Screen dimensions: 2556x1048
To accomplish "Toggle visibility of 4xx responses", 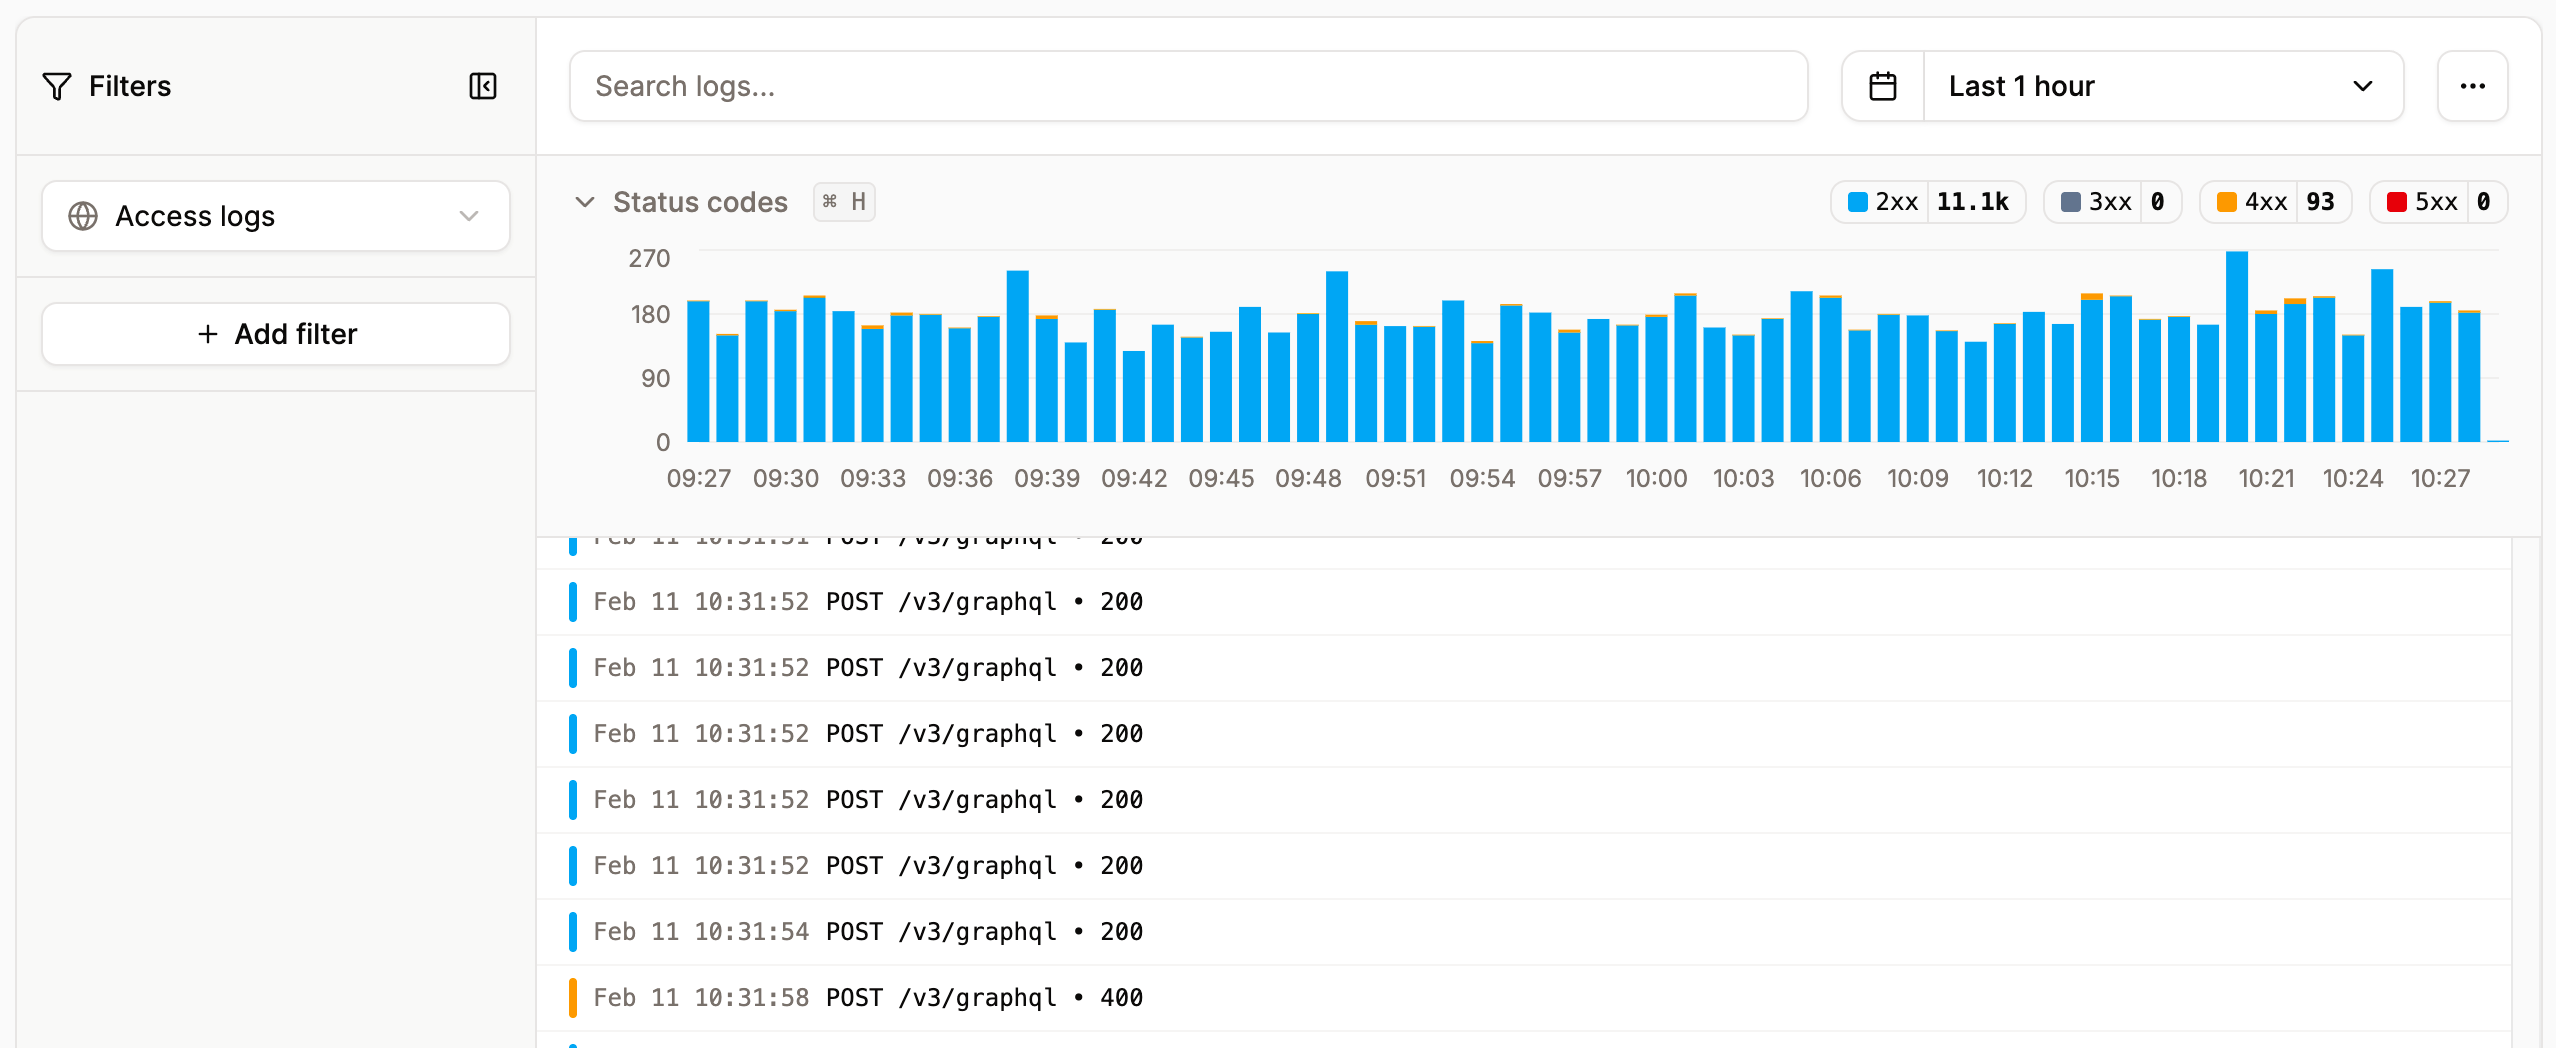I will point(2275,201).
